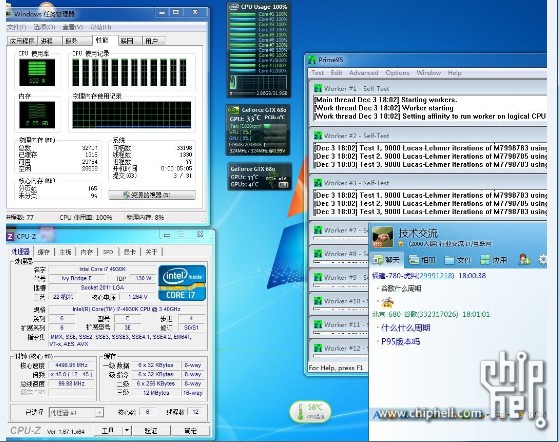Open Worker #1 window icon in Prime95
559x442 pixels.
318,88
